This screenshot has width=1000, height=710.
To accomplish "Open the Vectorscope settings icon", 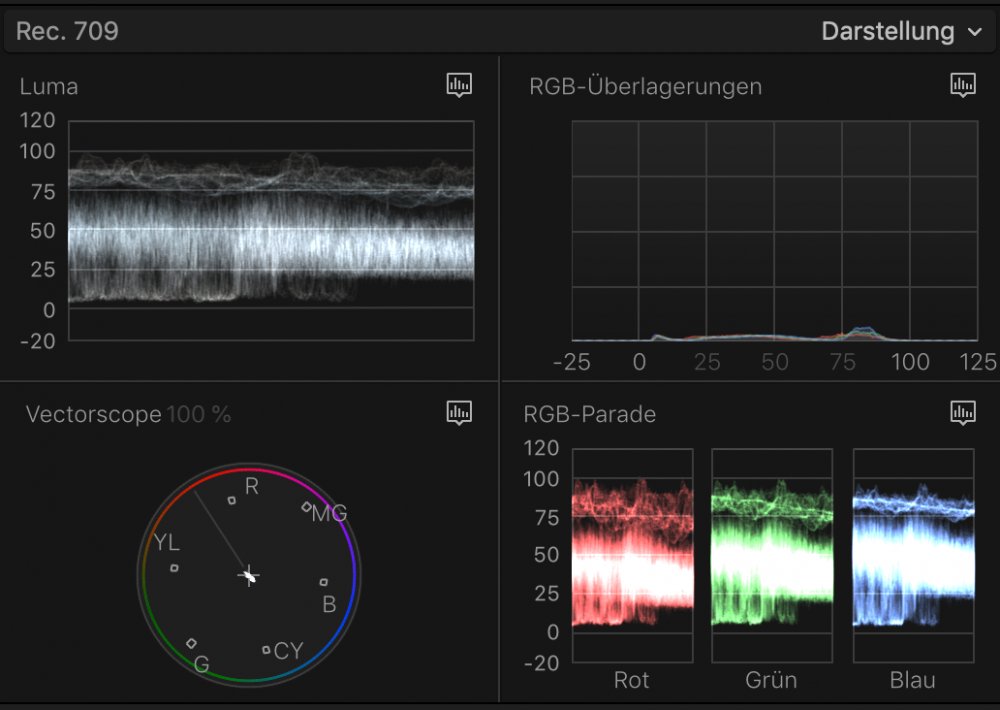I will tap(459, 412).
